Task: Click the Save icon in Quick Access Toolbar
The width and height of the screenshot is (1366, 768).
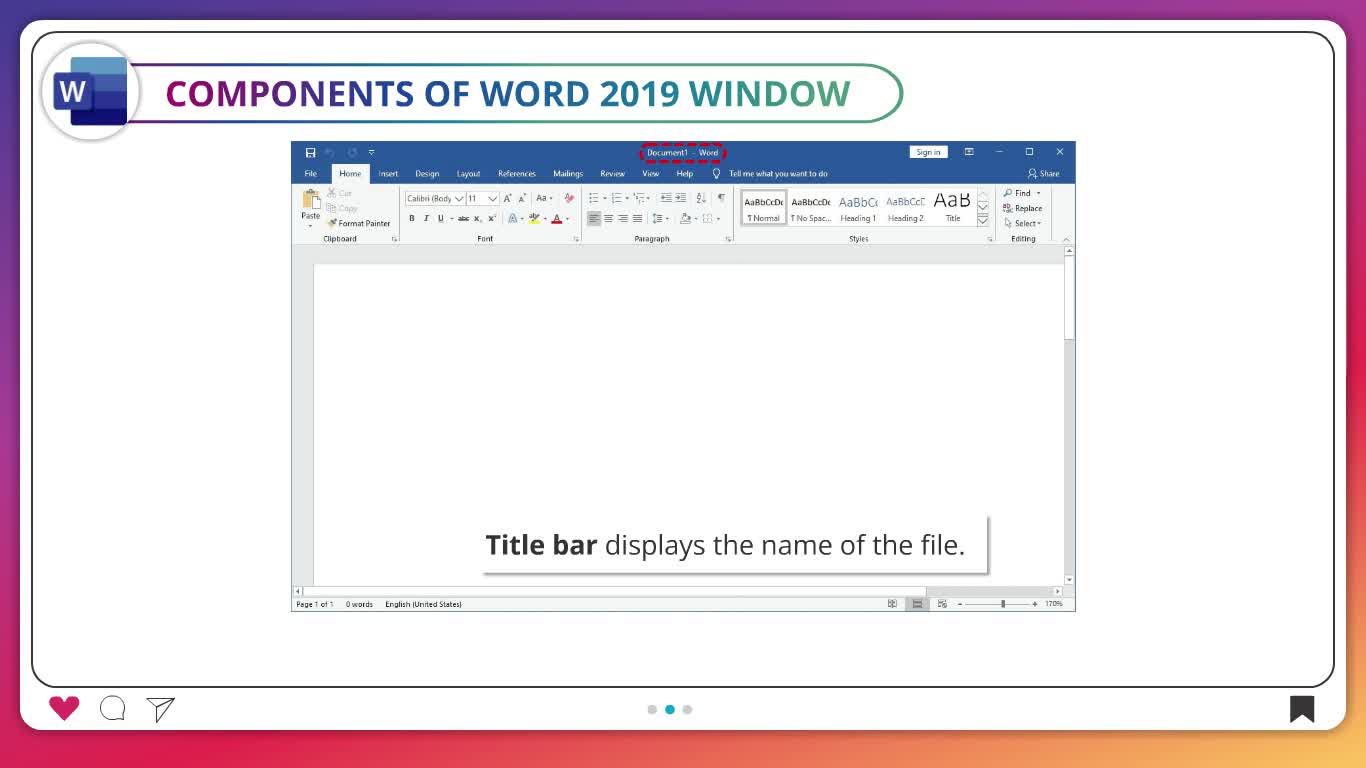Action: pos(310,153)
